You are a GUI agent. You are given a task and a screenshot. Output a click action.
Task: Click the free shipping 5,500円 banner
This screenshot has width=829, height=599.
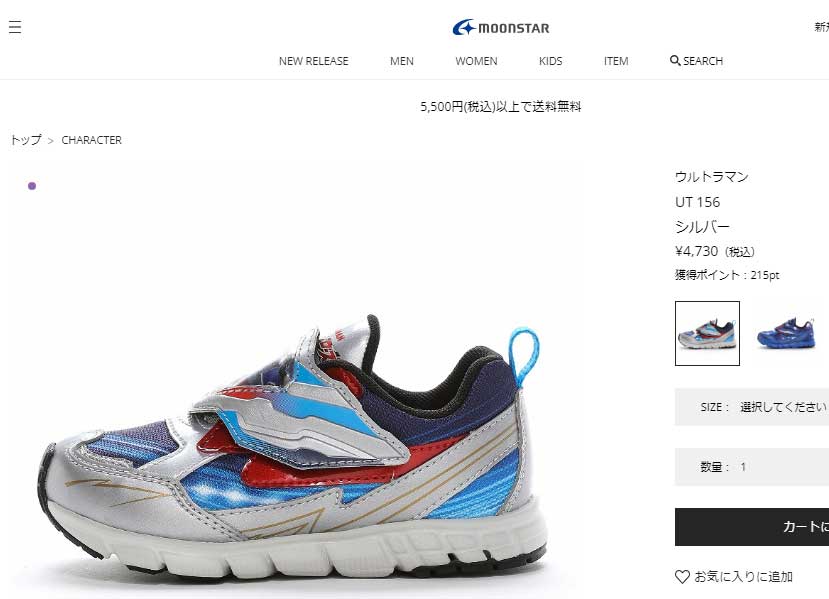tap(501, 107)
